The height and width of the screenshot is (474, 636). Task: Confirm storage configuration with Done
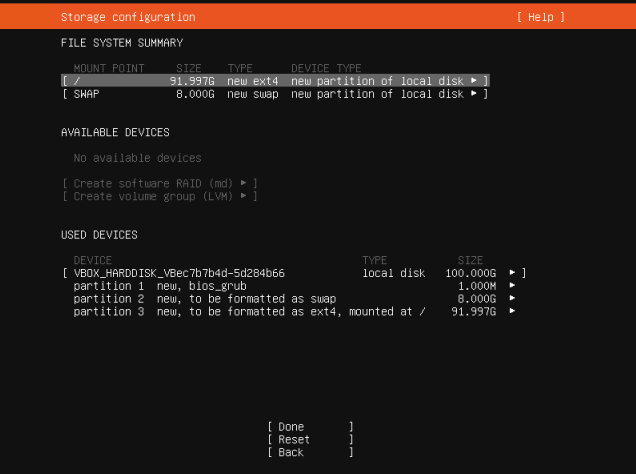click(x=310, y=427)
